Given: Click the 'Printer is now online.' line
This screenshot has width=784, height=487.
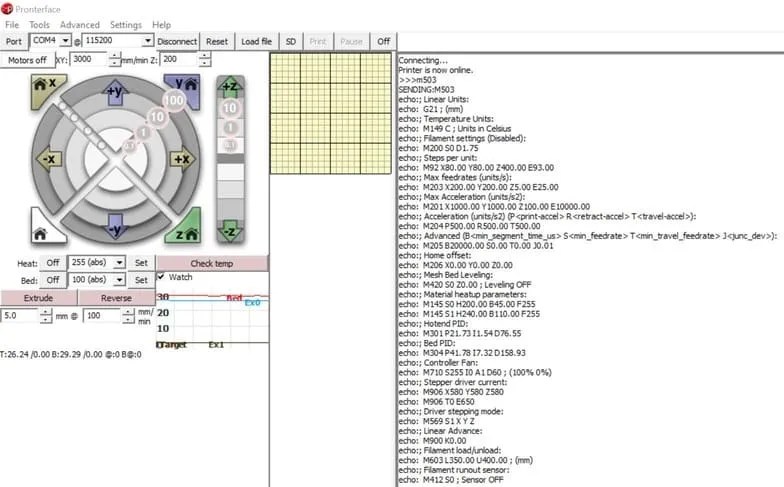Looking at the screenshot, I should [x=436, y=70].
